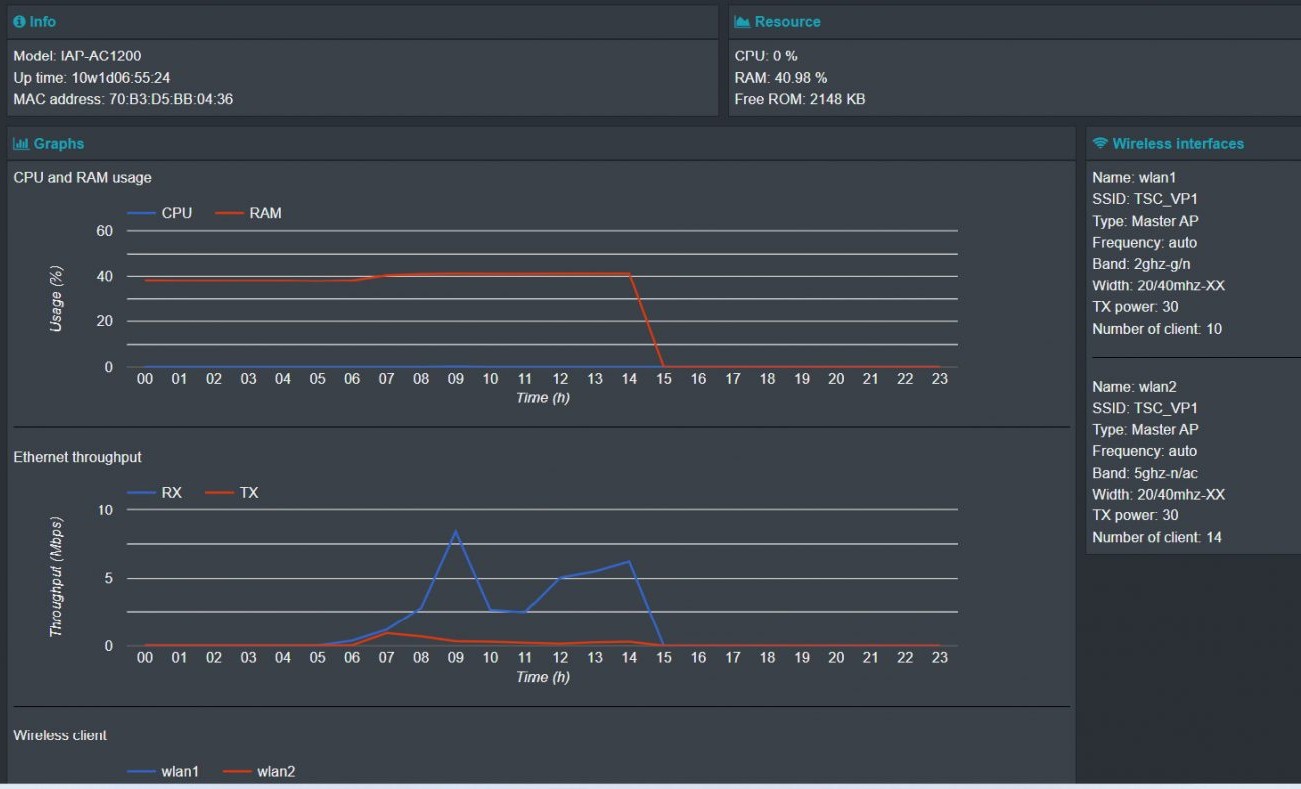Toggle wlan2 in the Wireless client legend

[259, 771]
